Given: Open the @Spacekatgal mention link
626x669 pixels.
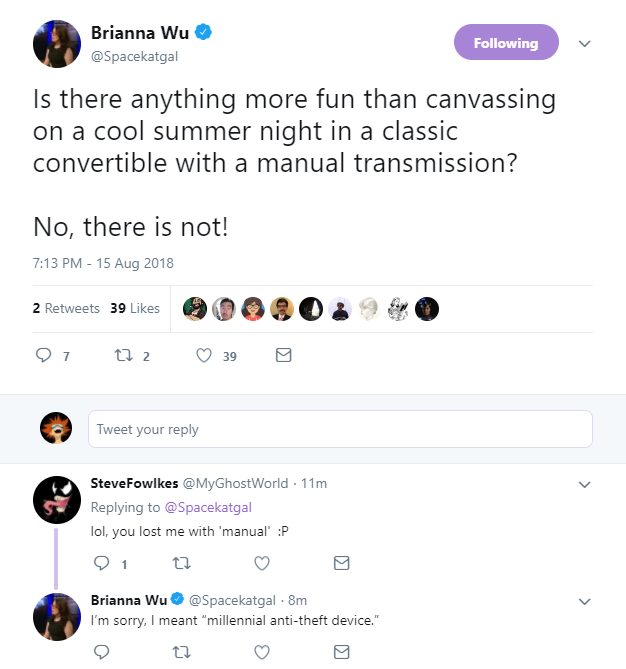Looking at the screenshot, I should [208, 507].
